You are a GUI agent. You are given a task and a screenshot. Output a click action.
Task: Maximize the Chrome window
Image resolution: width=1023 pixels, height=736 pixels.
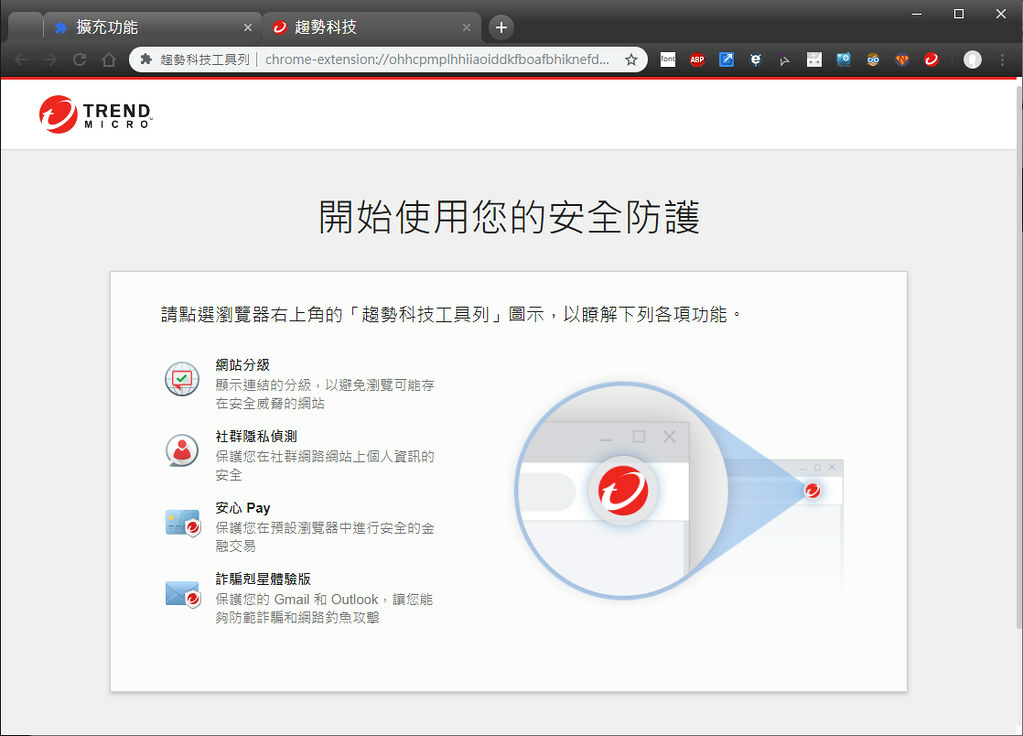(x=958, y=14)
